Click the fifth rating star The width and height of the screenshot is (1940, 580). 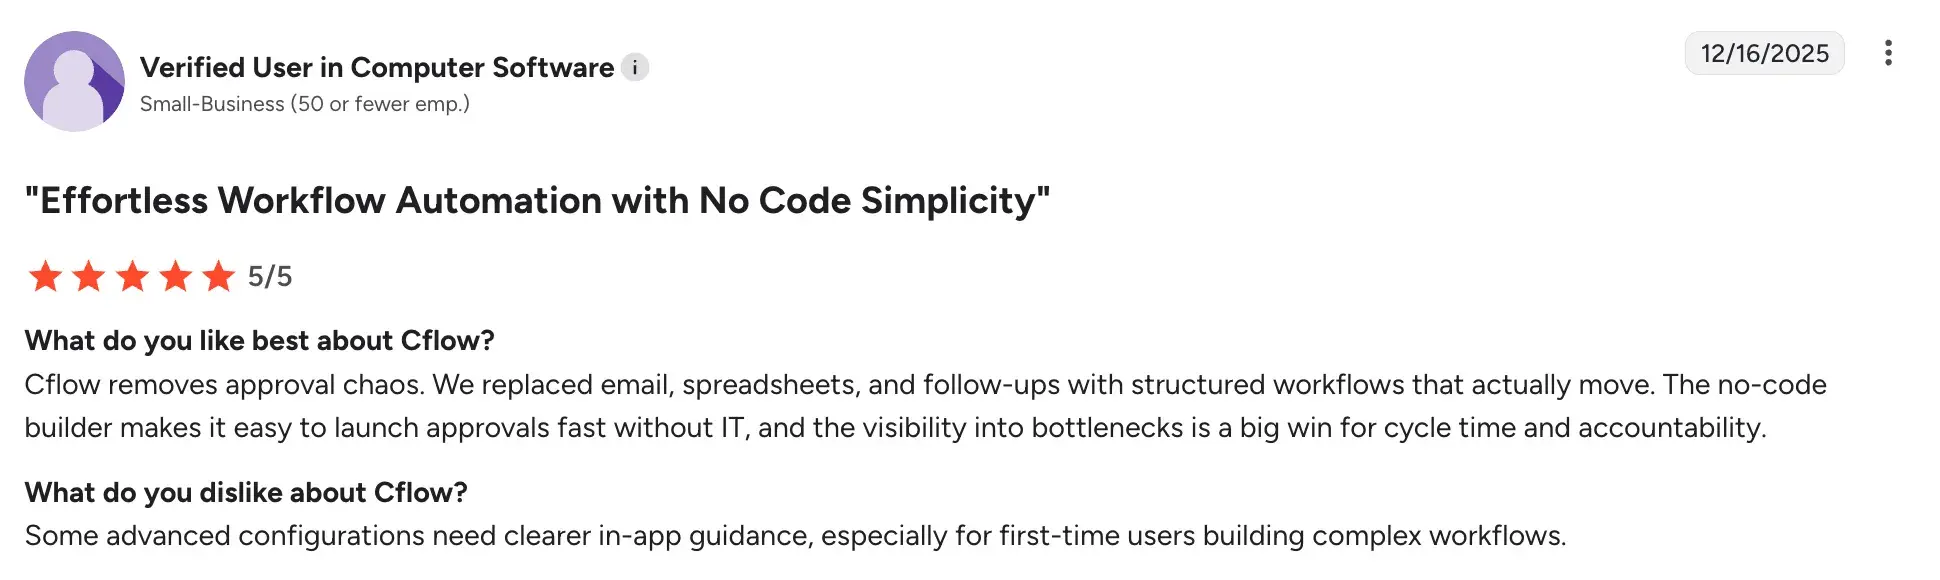(x=219, y=276)
